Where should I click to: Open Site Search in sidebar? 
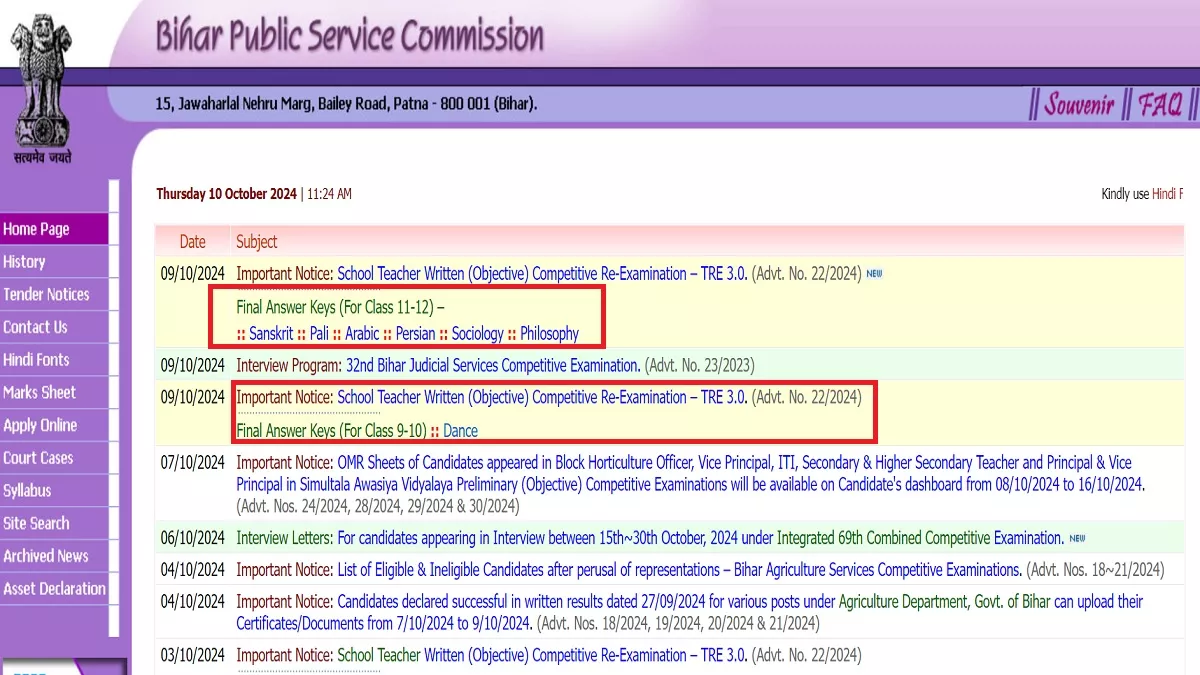click(x=55, y=523)
